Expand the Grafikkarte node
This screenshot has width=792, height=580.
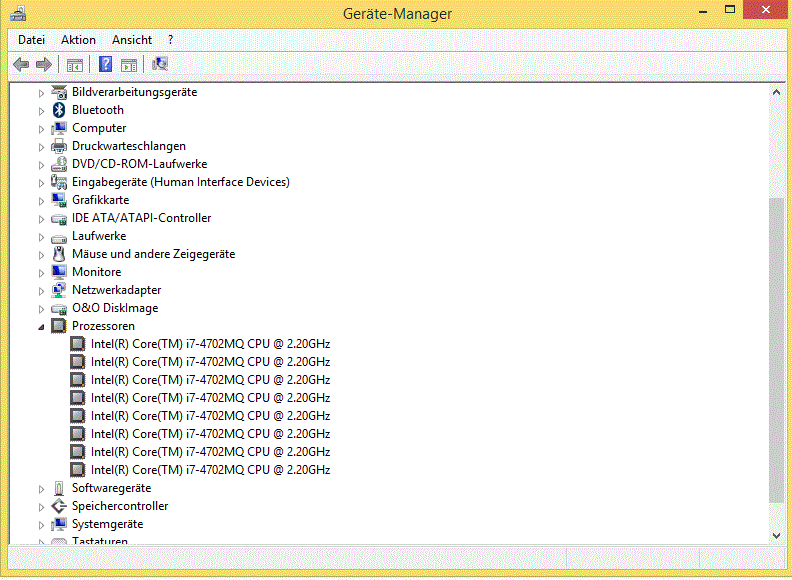41,201
